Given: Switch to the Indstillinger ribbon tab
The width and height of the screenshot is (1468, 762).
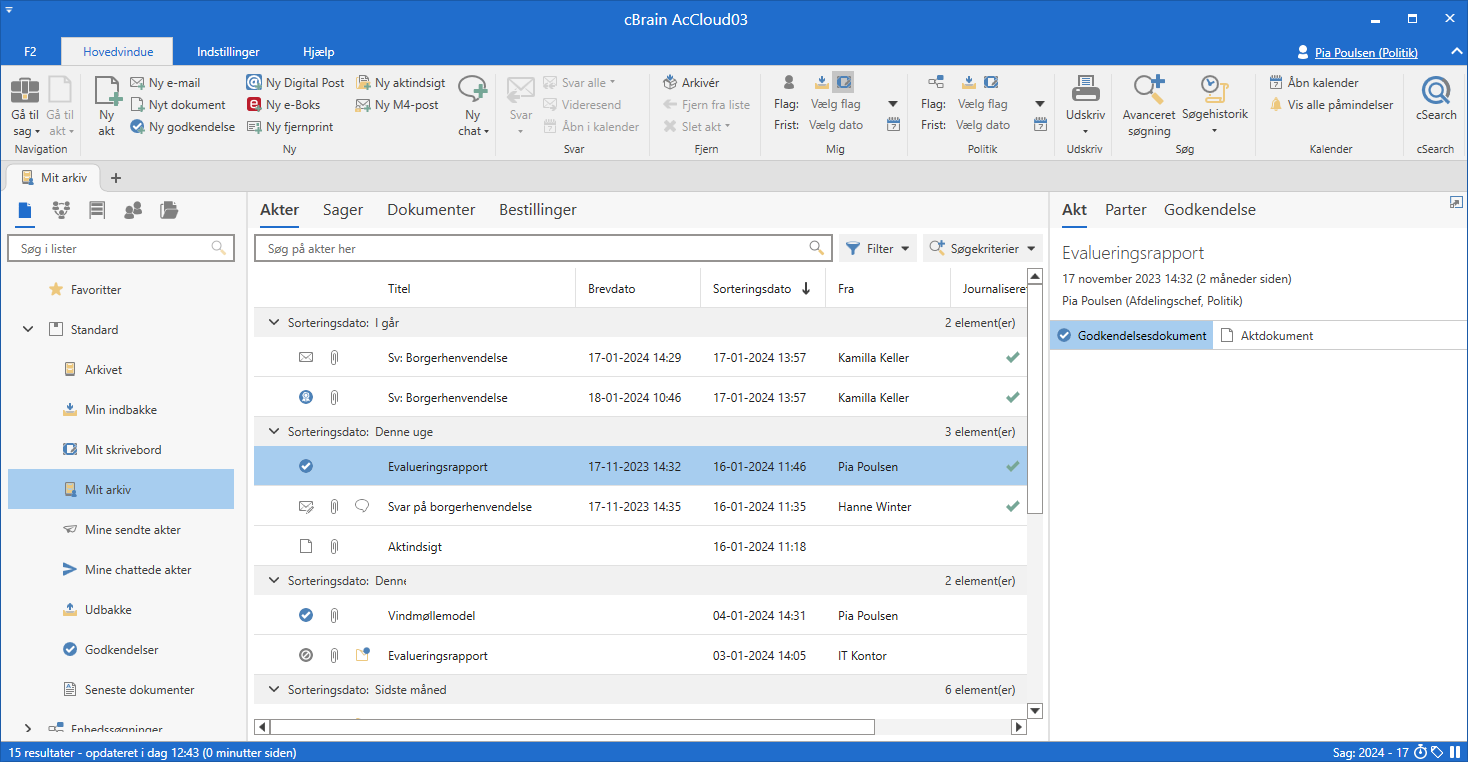Looking at the screenshot, I should tap(228, 52).
